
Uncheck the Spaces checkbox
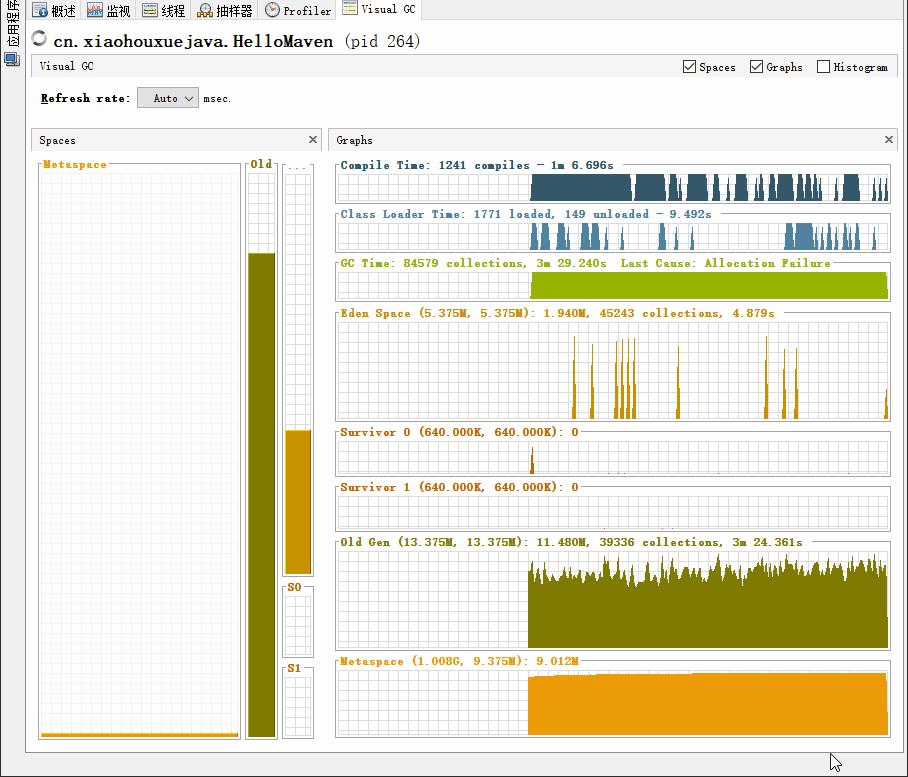click(689, 67)
